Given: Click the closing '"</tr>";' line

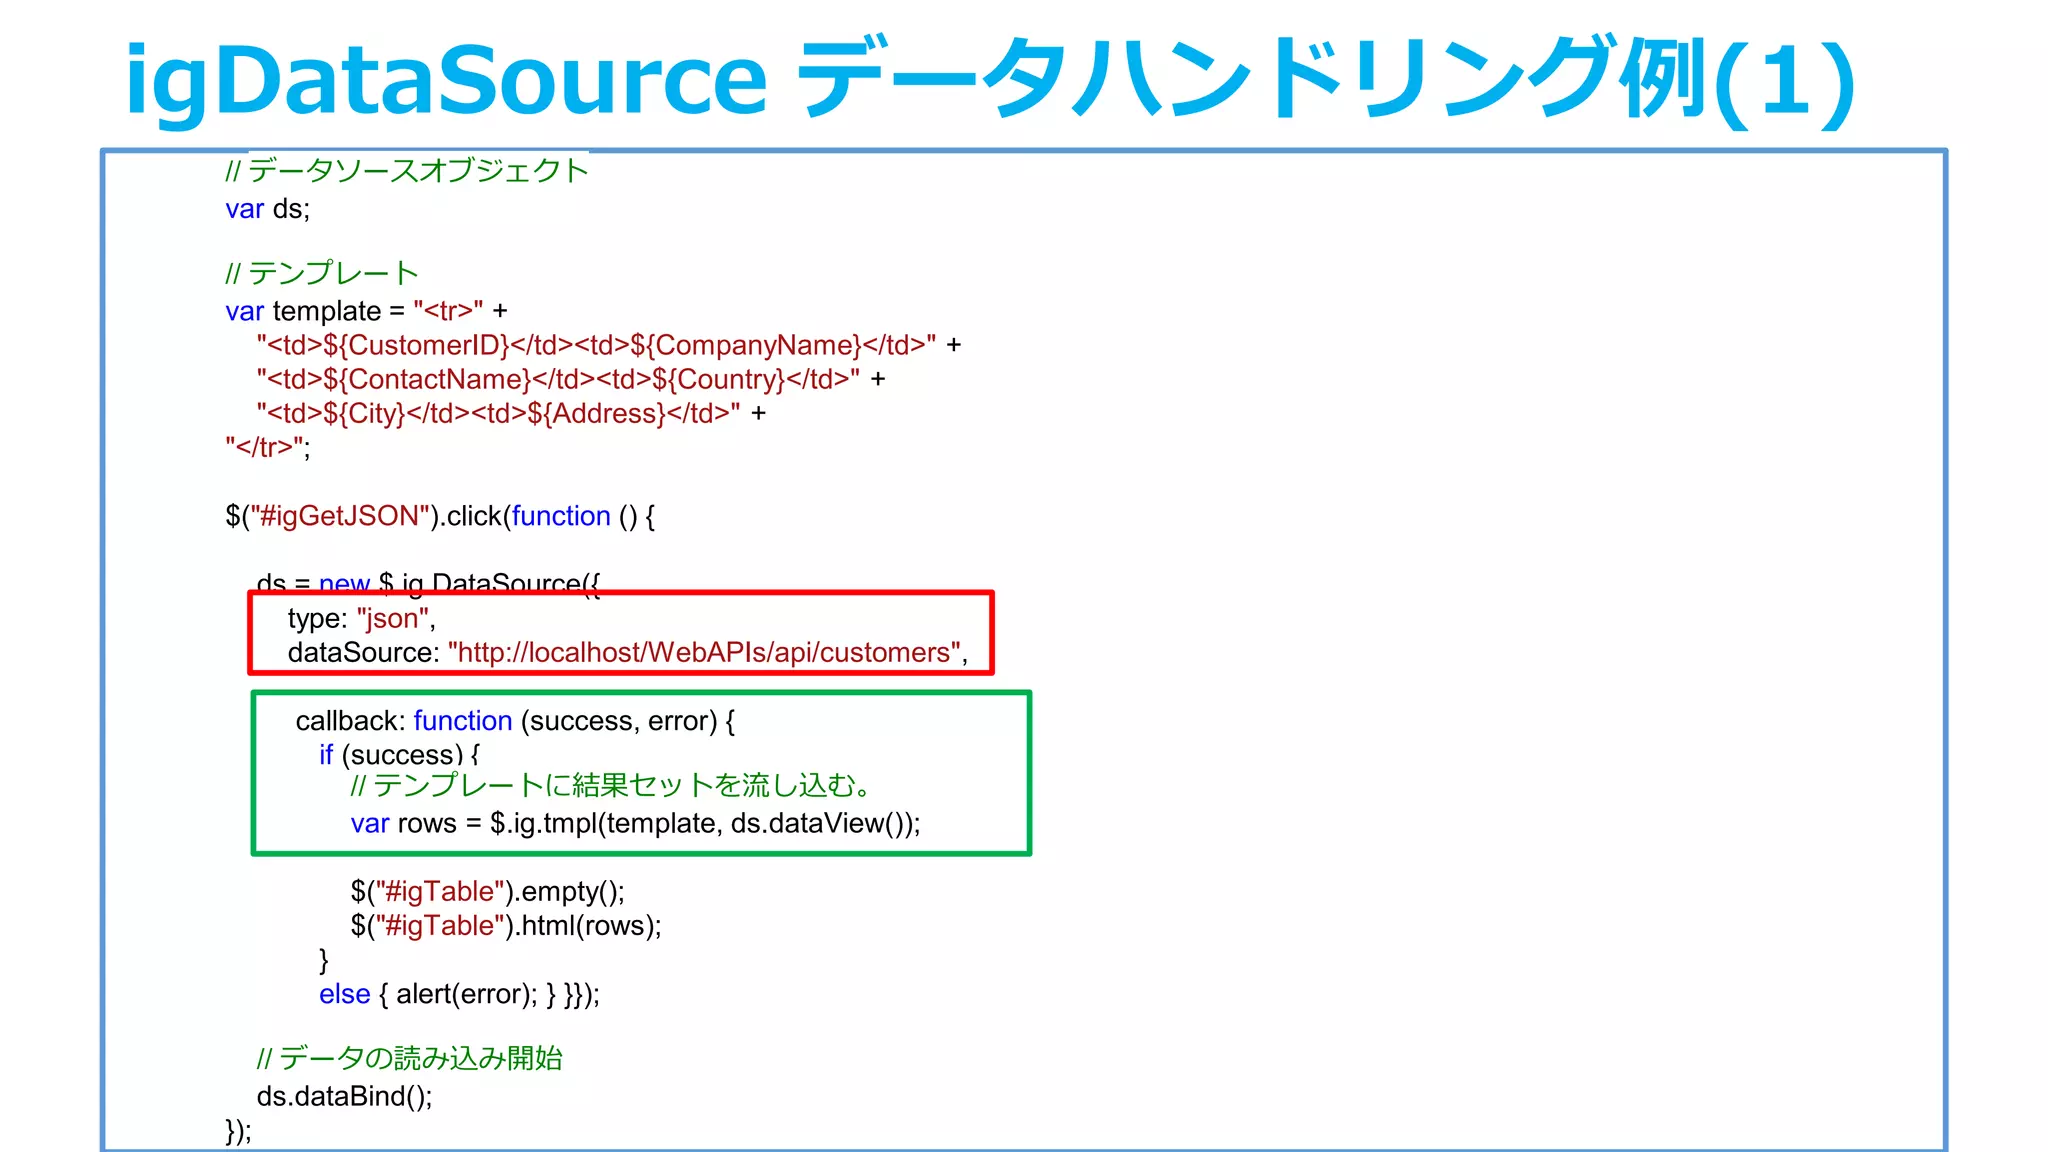Looking at the screenshot, I should (268, 447).
